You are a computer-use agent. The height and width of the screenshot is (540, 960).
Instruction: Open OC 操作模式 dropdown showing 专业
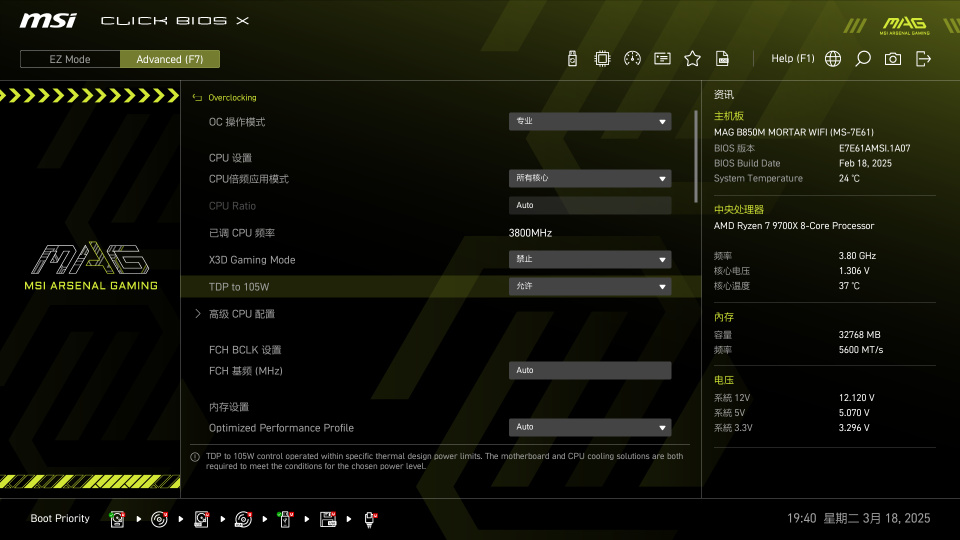tap(590, 121)
